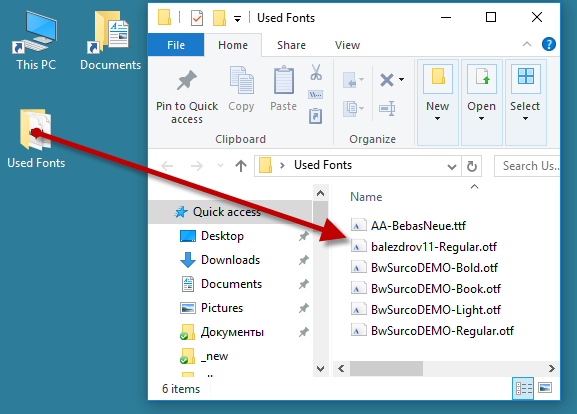577x414 pixels.
Task: Unpin Downloads using its pin icon
Action: [x=304, y=260]
